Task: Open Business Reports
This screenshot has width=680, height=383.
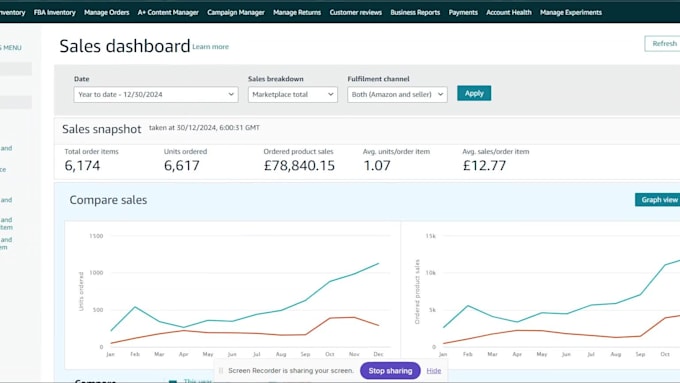Action: (415, 13)
